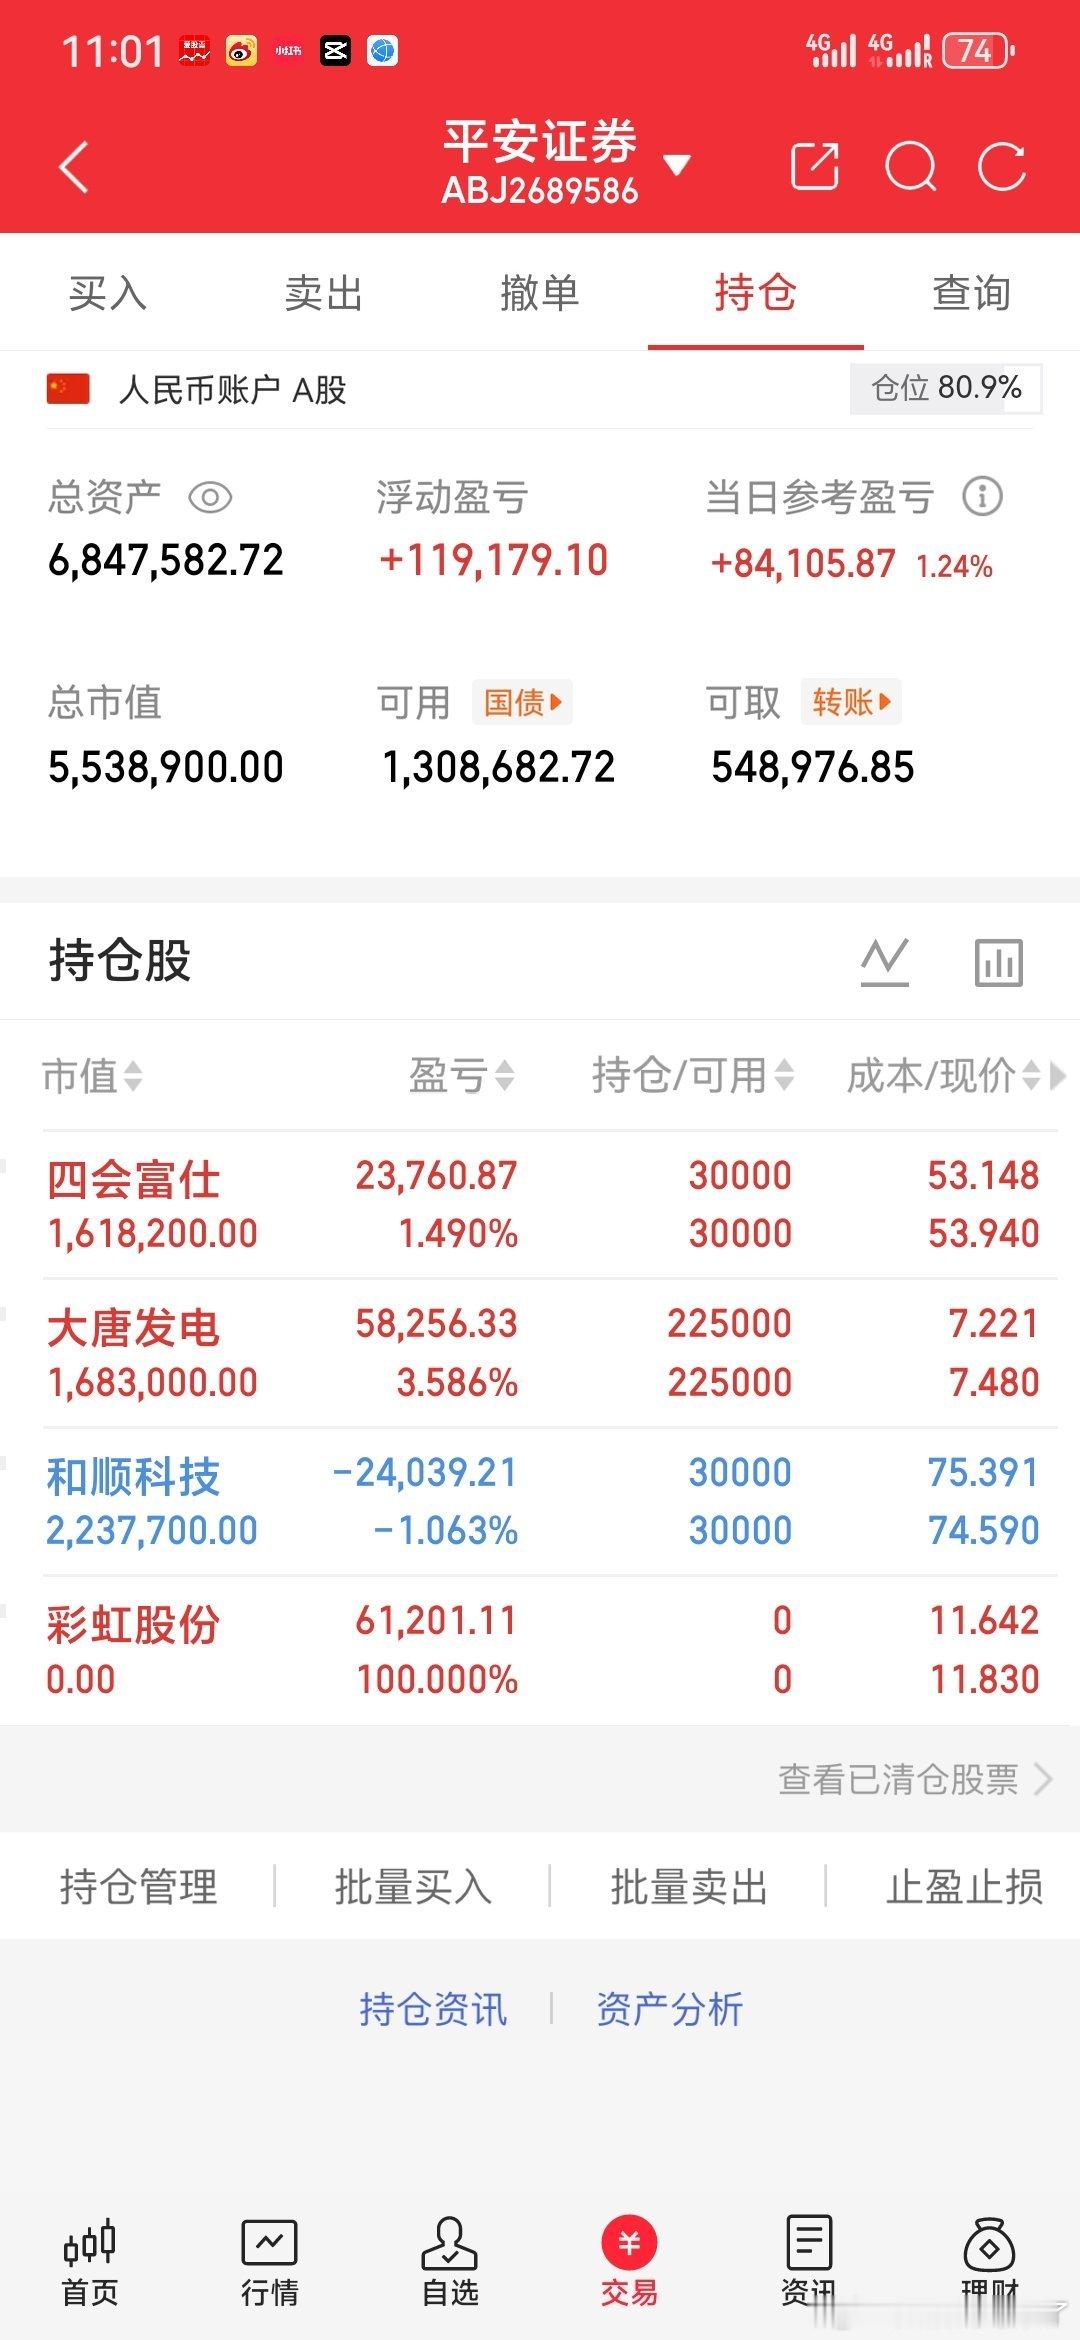Expand more columns with right arrow

pos(1057,1076)
